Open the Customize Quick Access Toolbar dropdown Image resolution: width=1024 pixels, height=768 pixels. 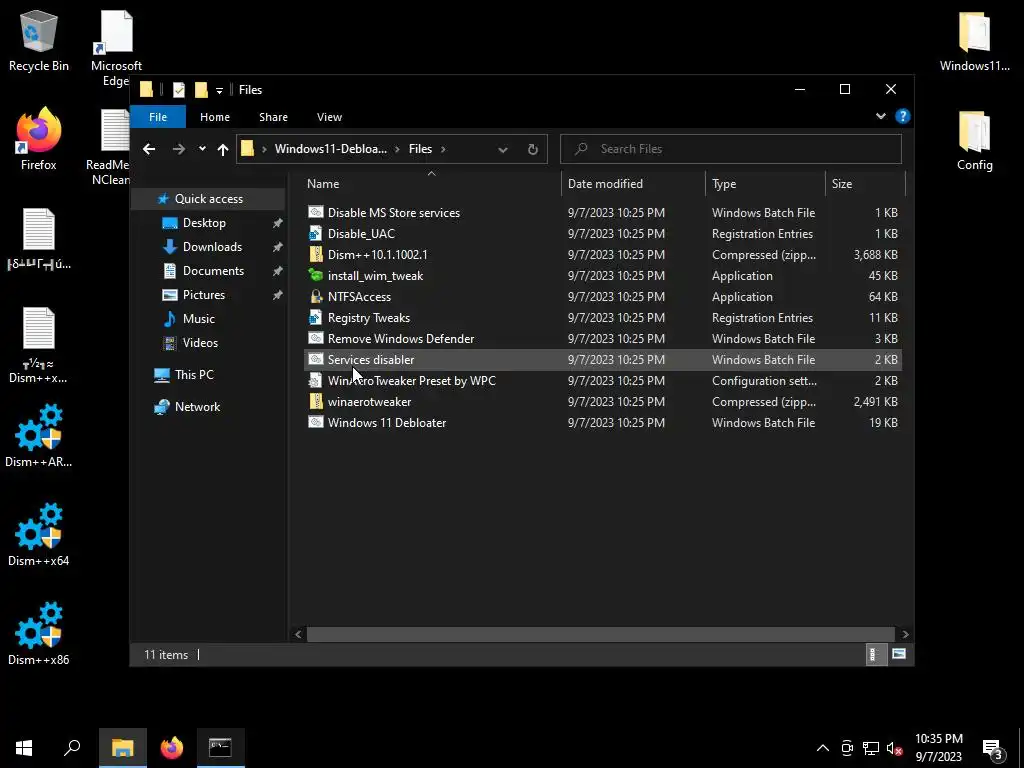219,90
